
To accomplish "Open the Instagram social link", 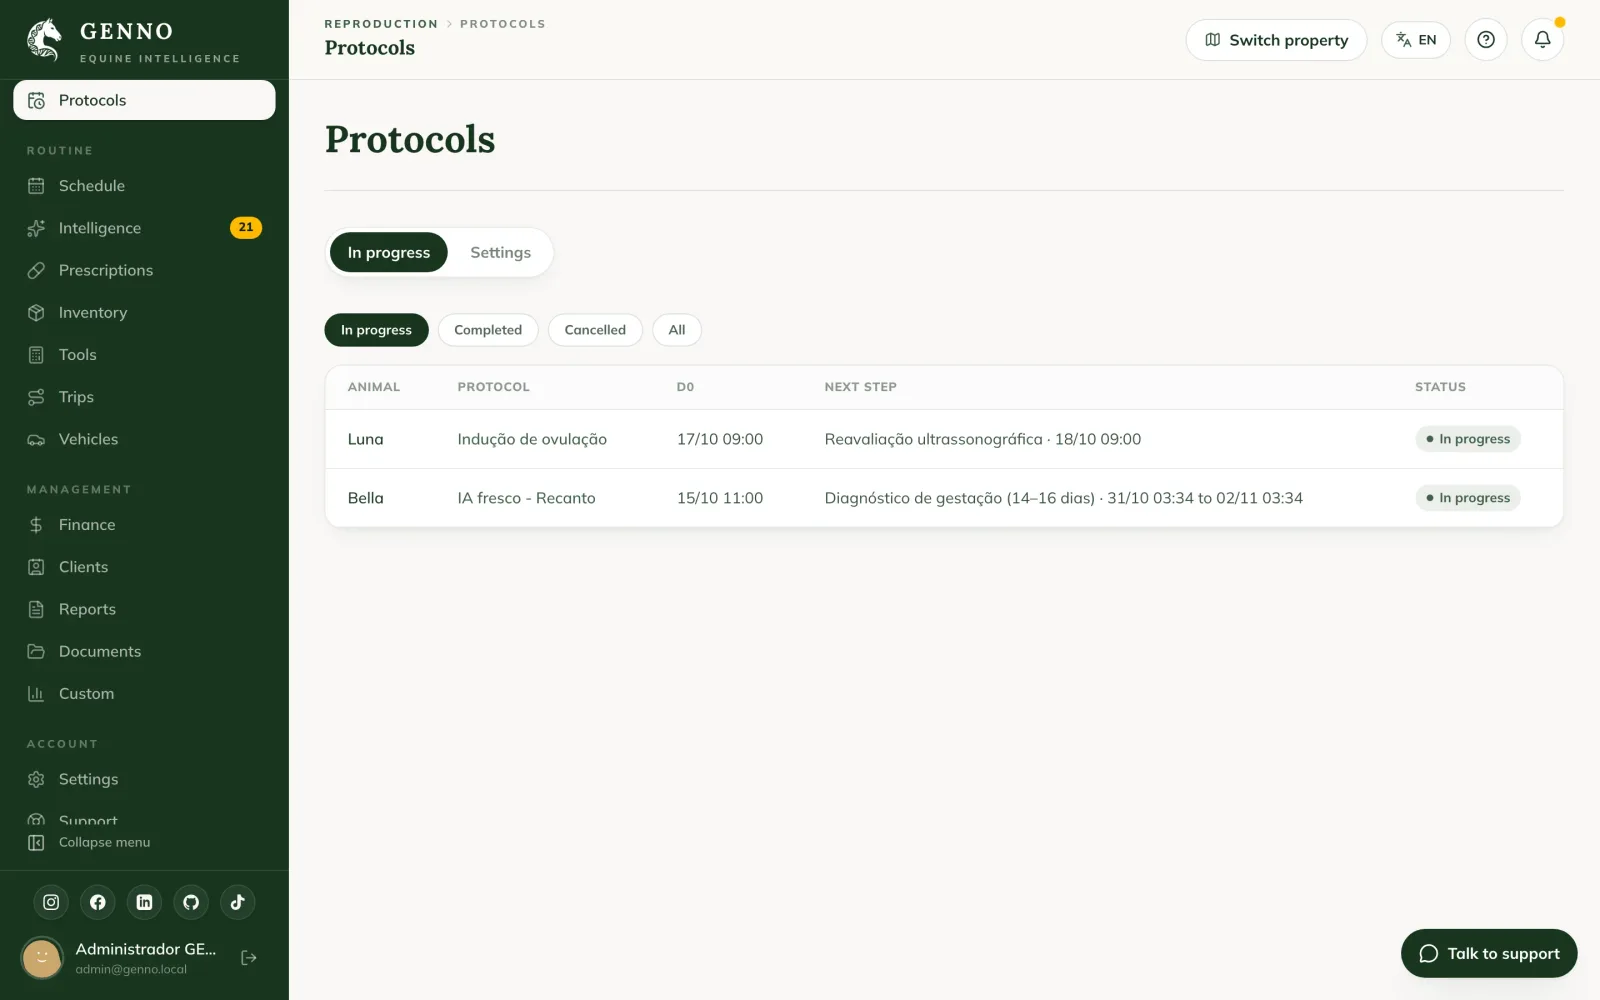I will 51,902.
